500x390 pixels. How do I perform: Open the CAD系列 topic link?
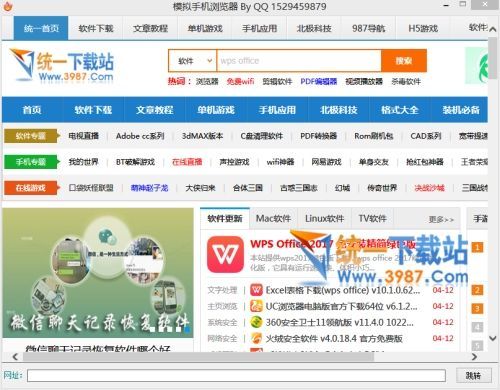point(426,136)
